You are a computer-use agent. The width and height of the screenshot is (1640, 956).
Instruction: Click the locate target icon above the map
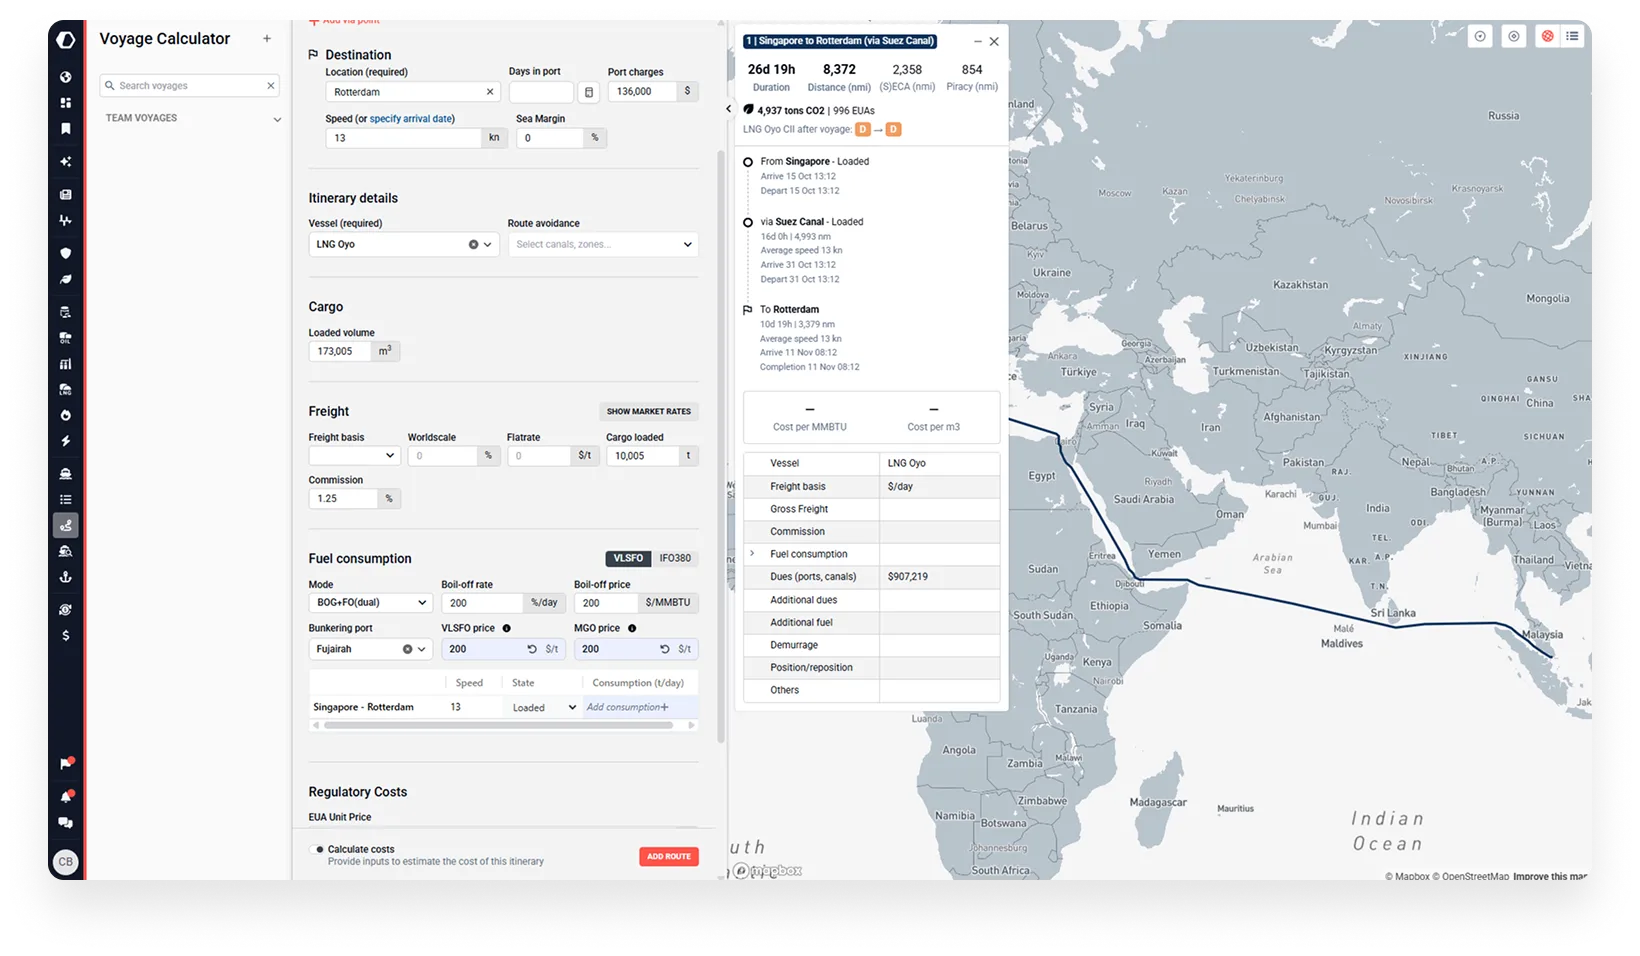click(x=1514, y=36)
